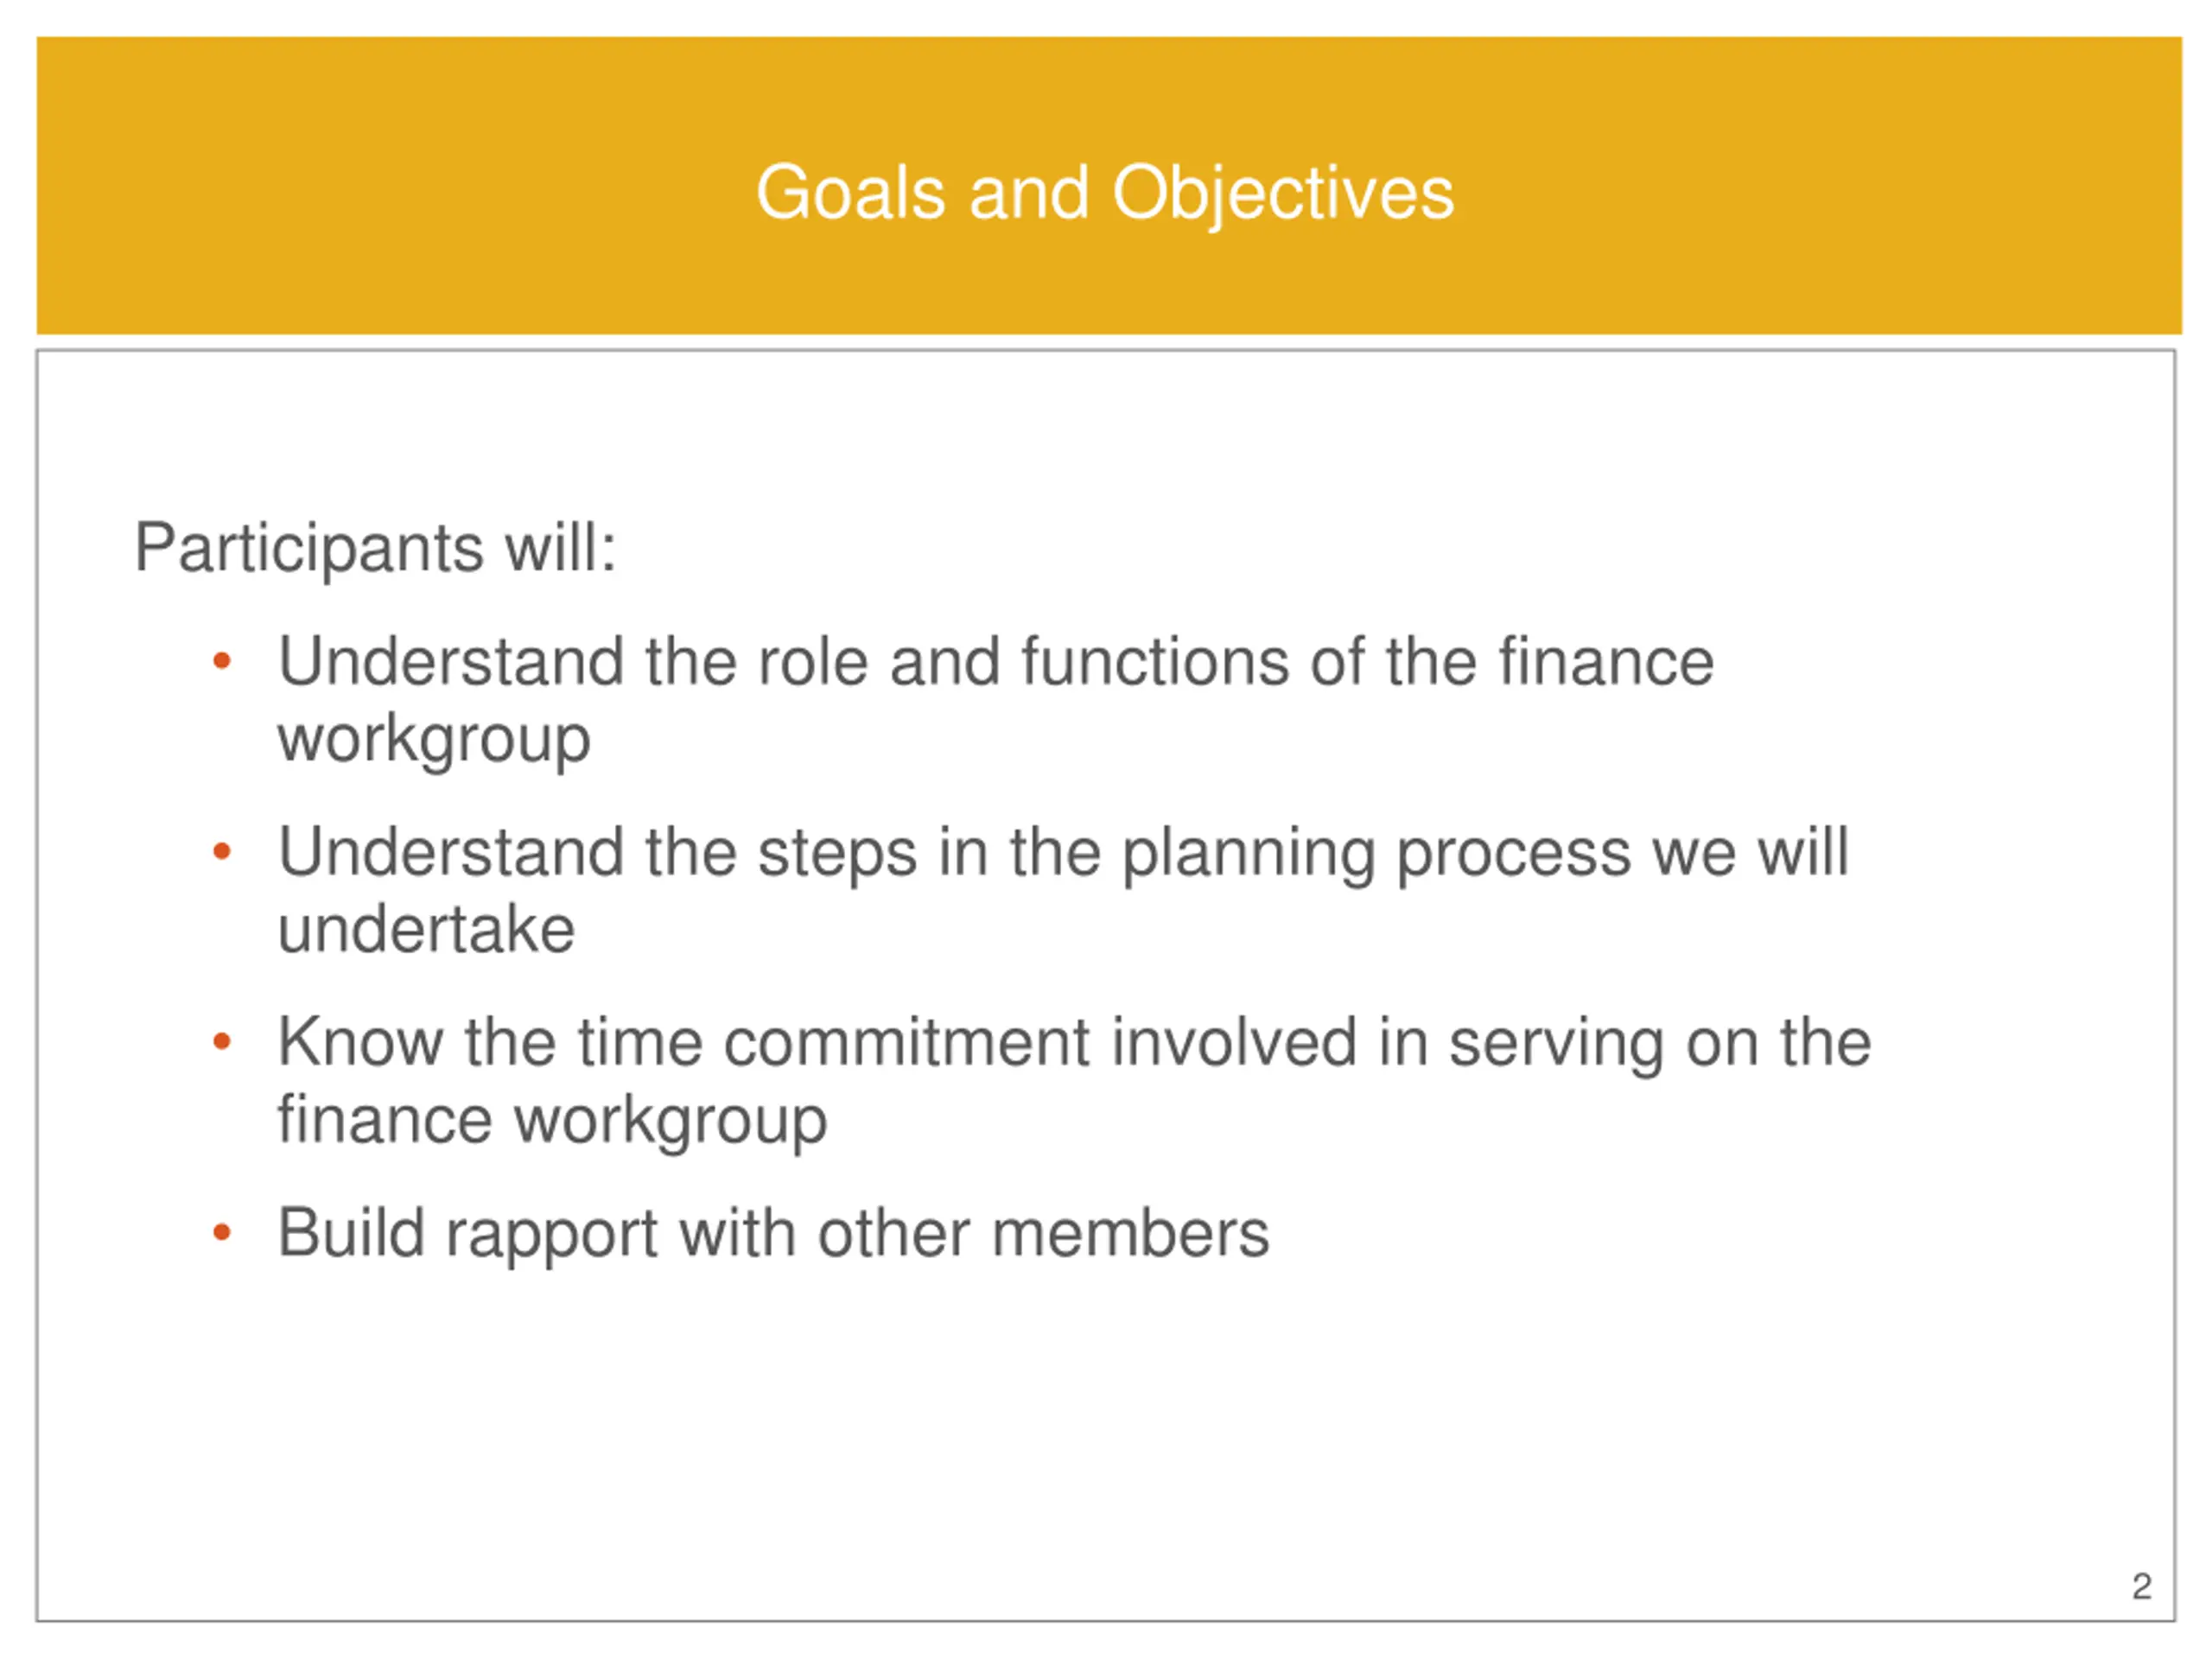Click the word "process" in the second bullet
The image size is (2212, 1659).
(x=1512, y=853)
